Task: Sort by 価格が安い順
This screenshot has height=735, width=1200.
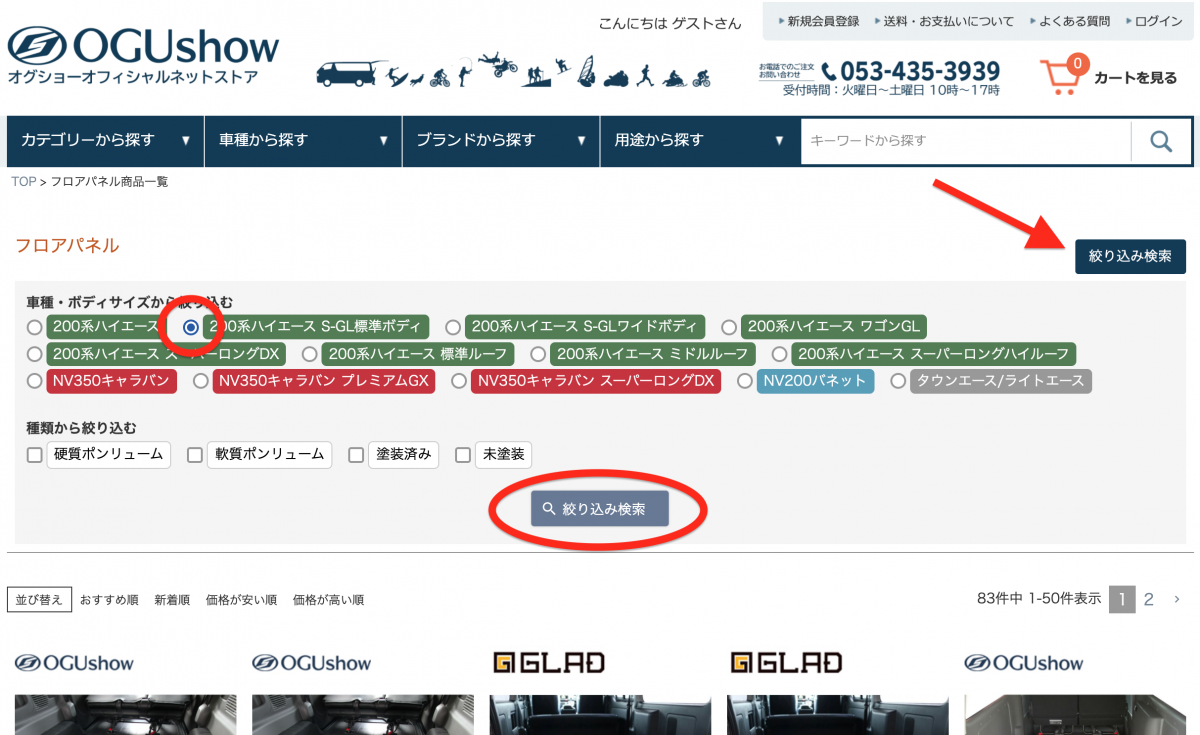Action: 241,600
